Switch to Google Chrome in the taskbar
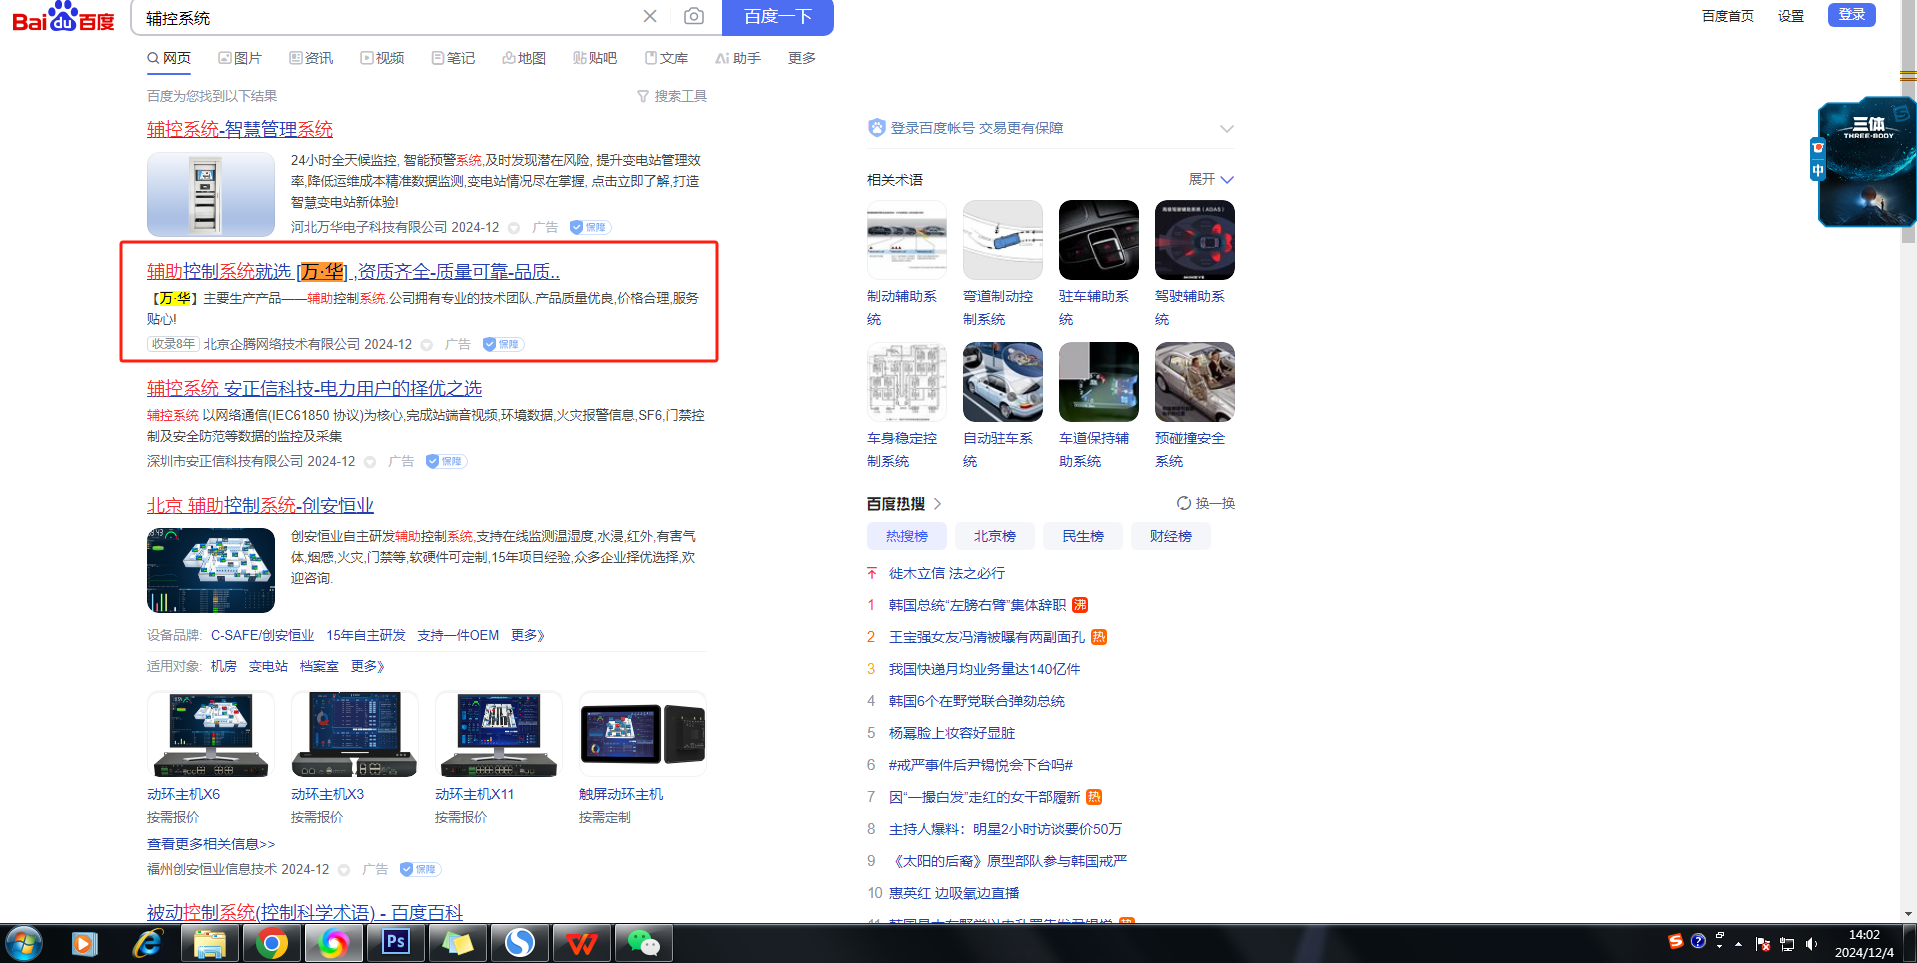This screenshot has height=963, width=1917. coord(271,943)
